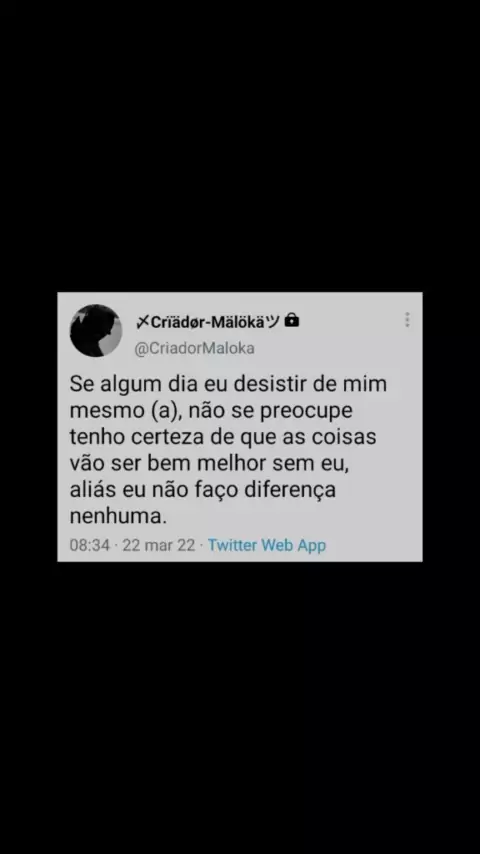Click the line 'tenho certeza de que as coisas'
The height and width of the screenshot is (854, 480).
tap(223, 437)
